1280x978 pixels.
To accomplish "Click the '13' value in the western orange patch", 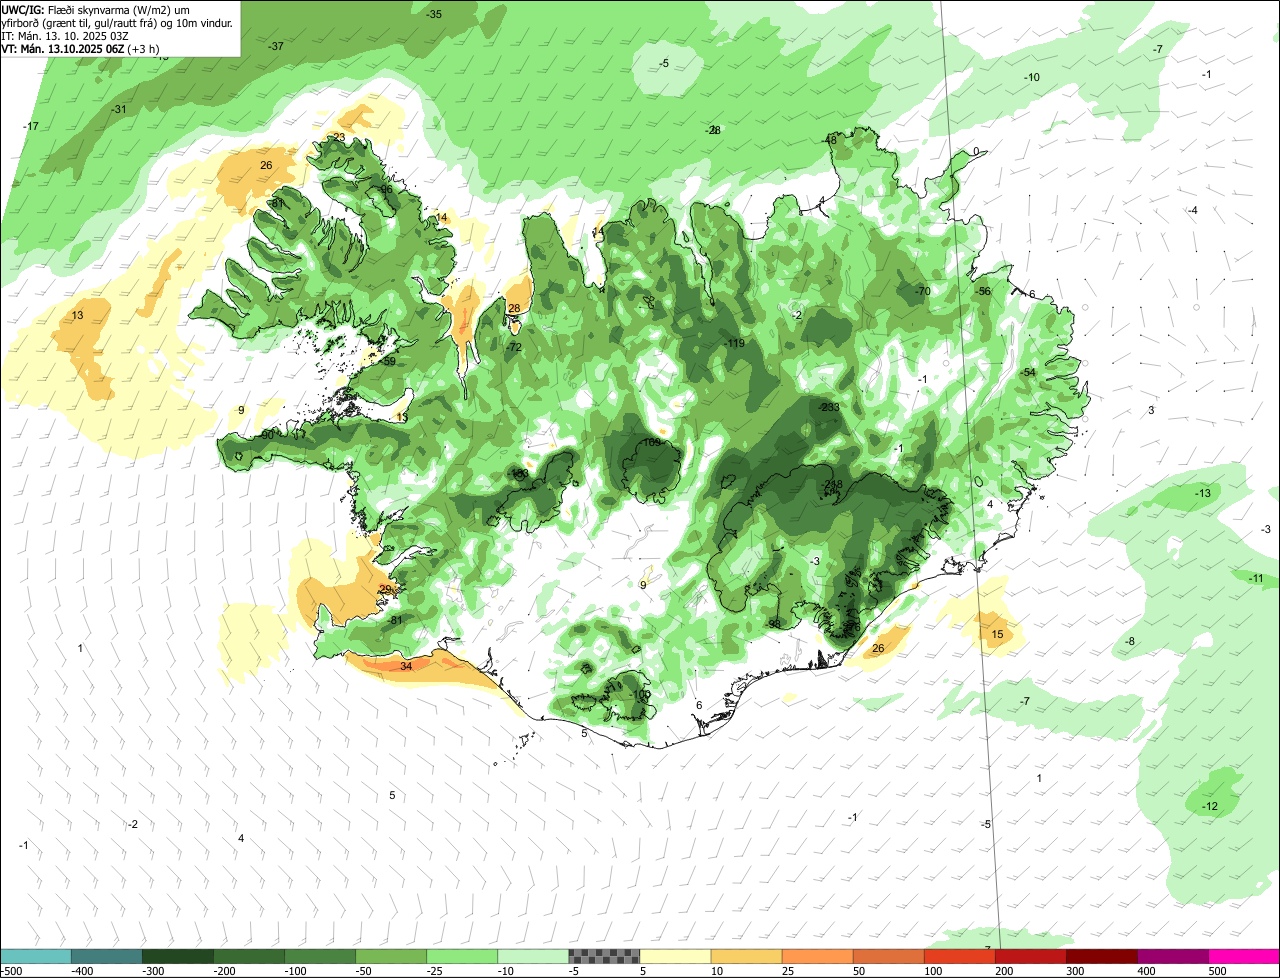I will tap(77, 316).
